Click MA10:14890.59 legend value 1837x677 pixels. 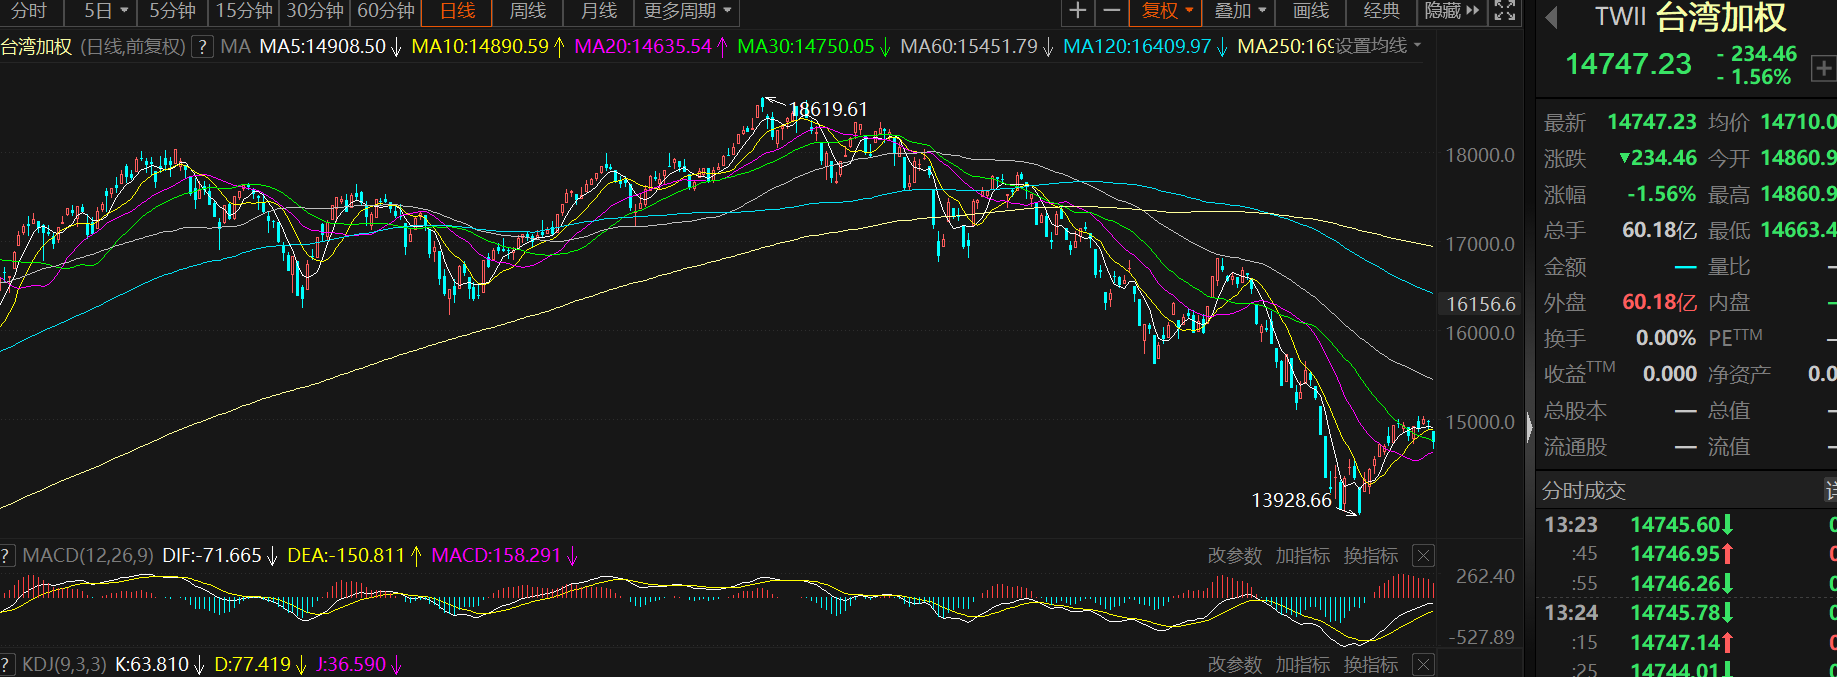(480, 47)
